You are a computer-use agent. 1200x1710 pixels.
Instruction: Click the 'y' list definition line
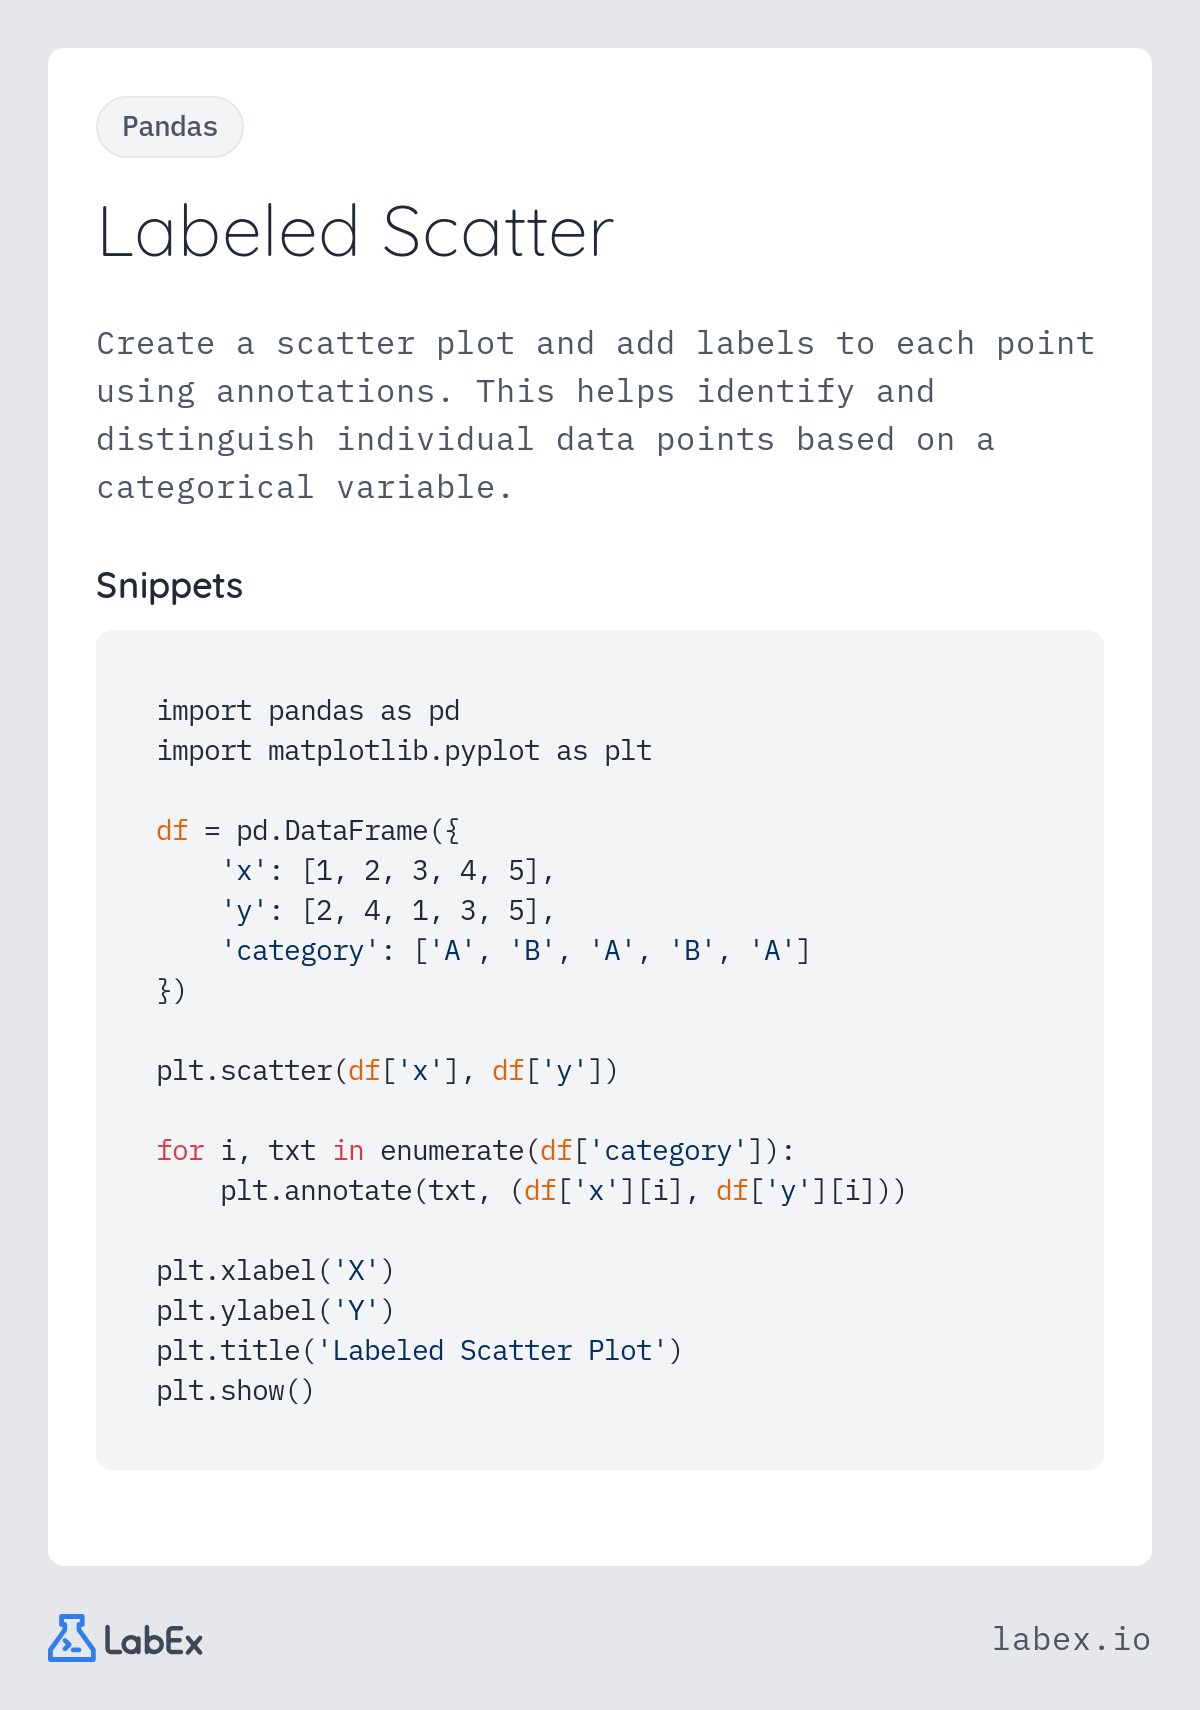click(x=388, y=911)
